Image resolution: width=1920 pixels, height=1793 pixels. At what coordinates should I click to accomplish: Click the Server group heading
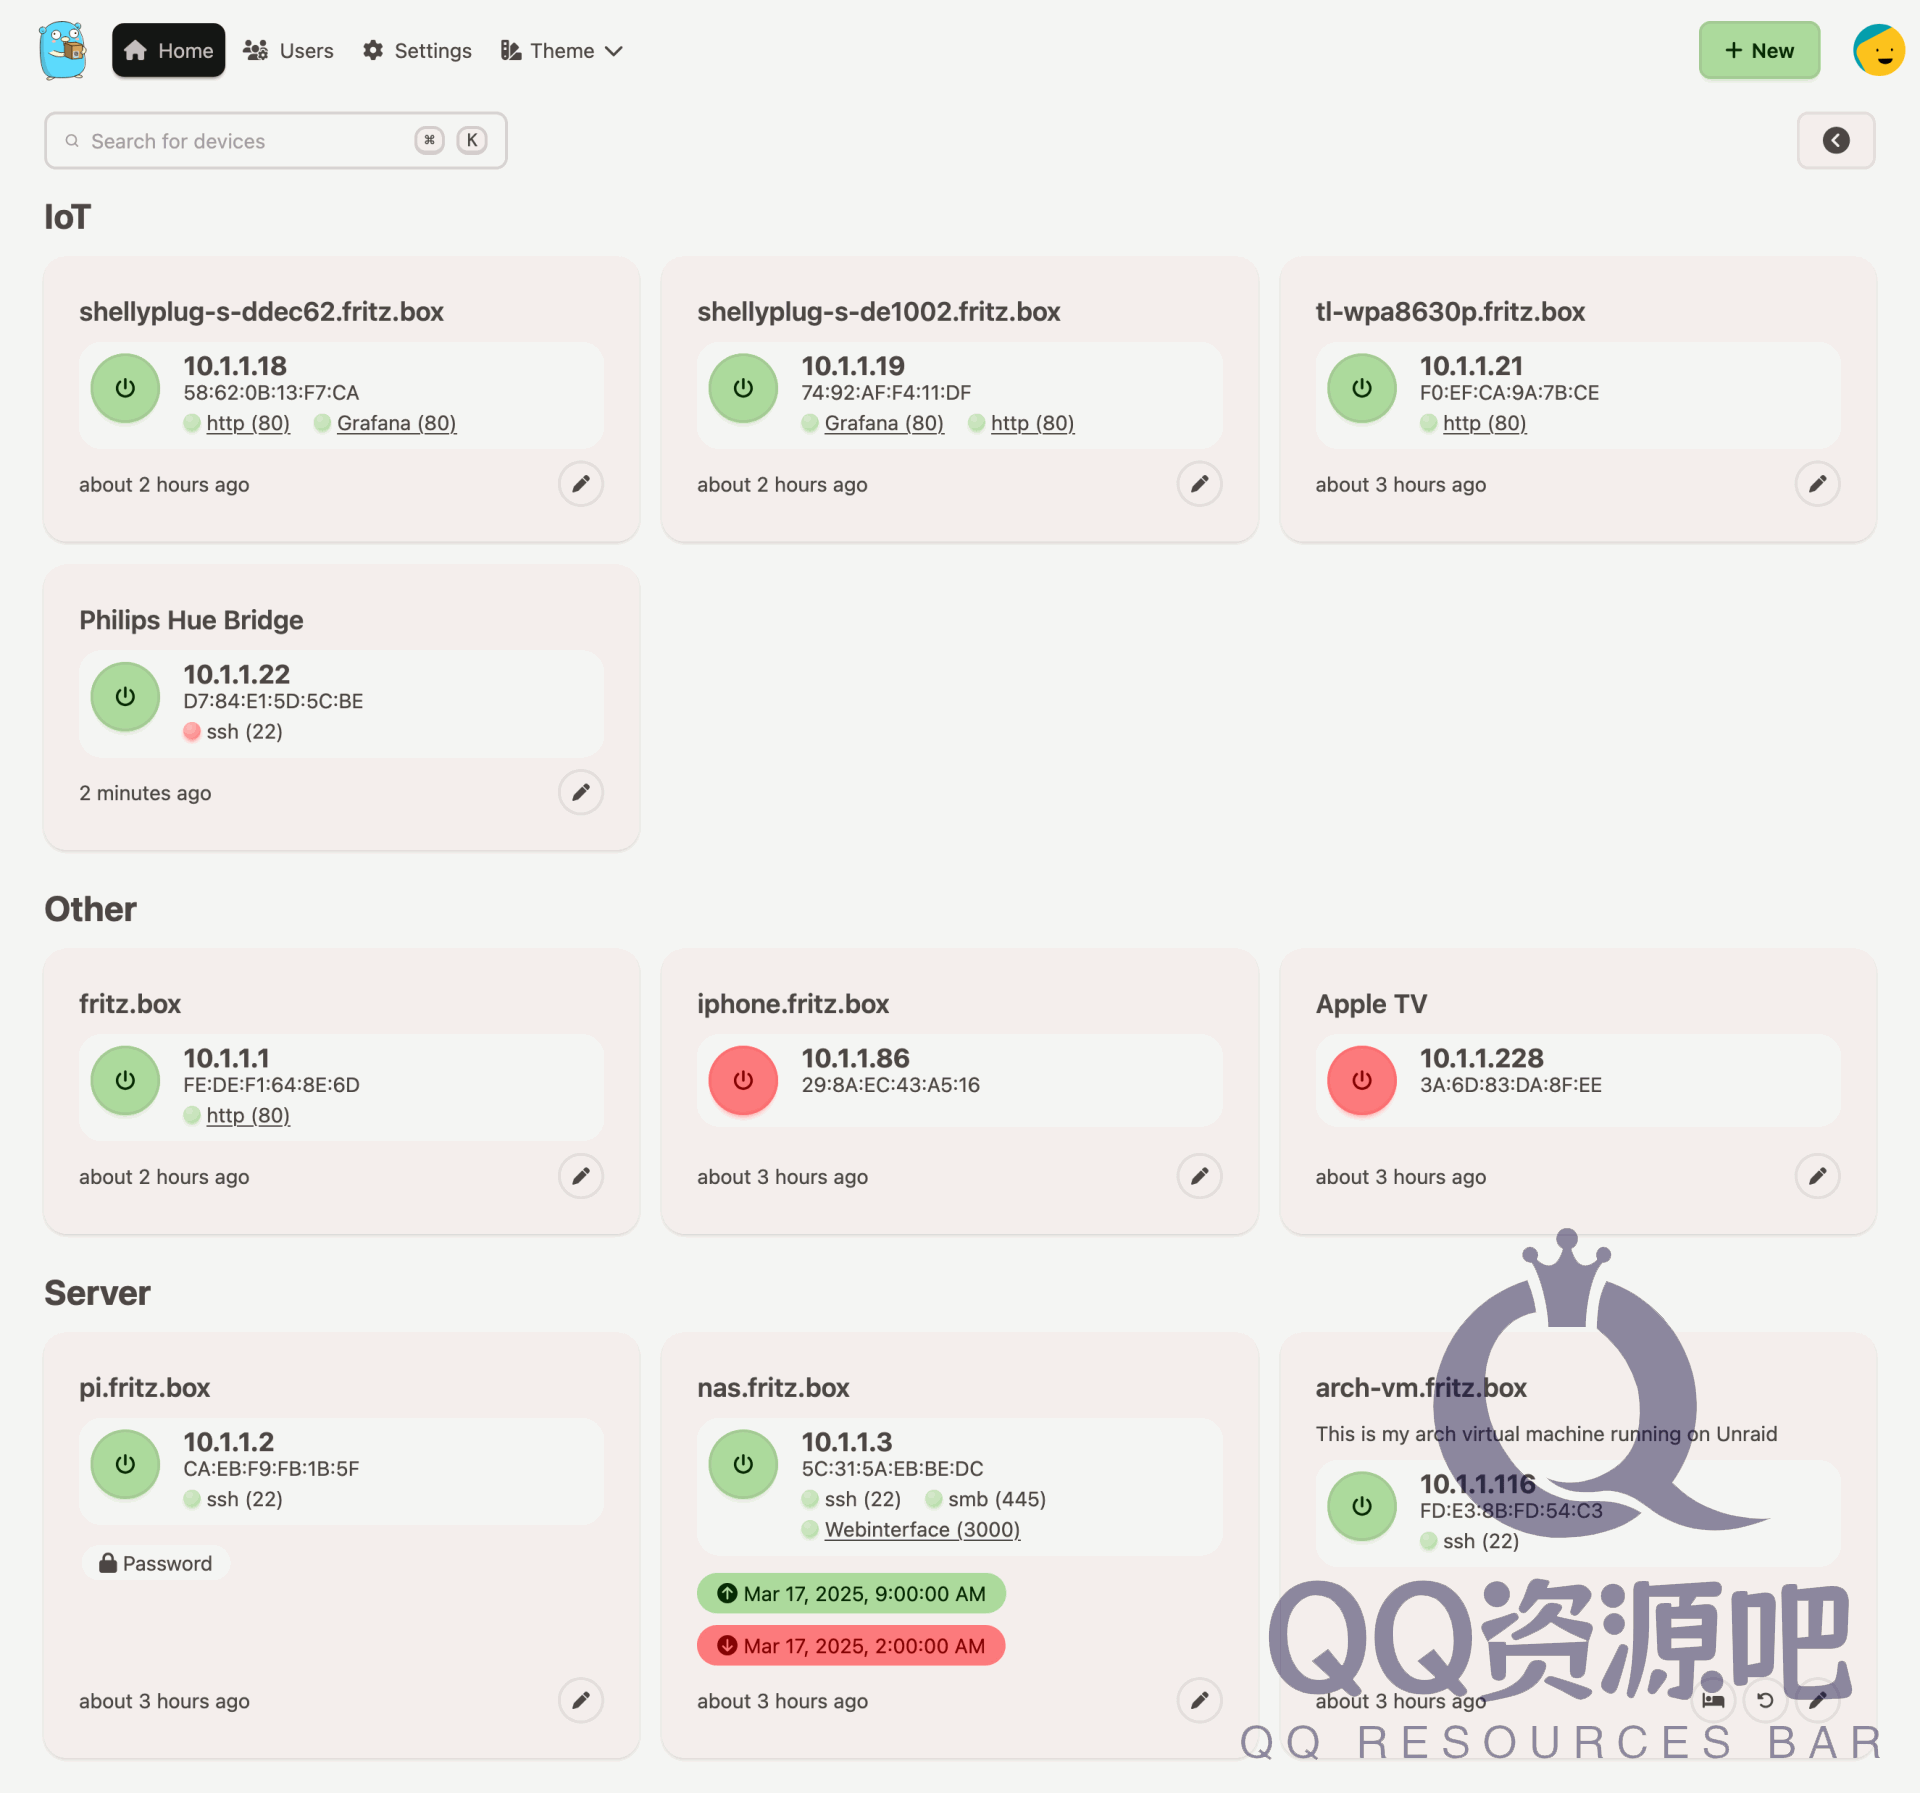pos(97,1293)
